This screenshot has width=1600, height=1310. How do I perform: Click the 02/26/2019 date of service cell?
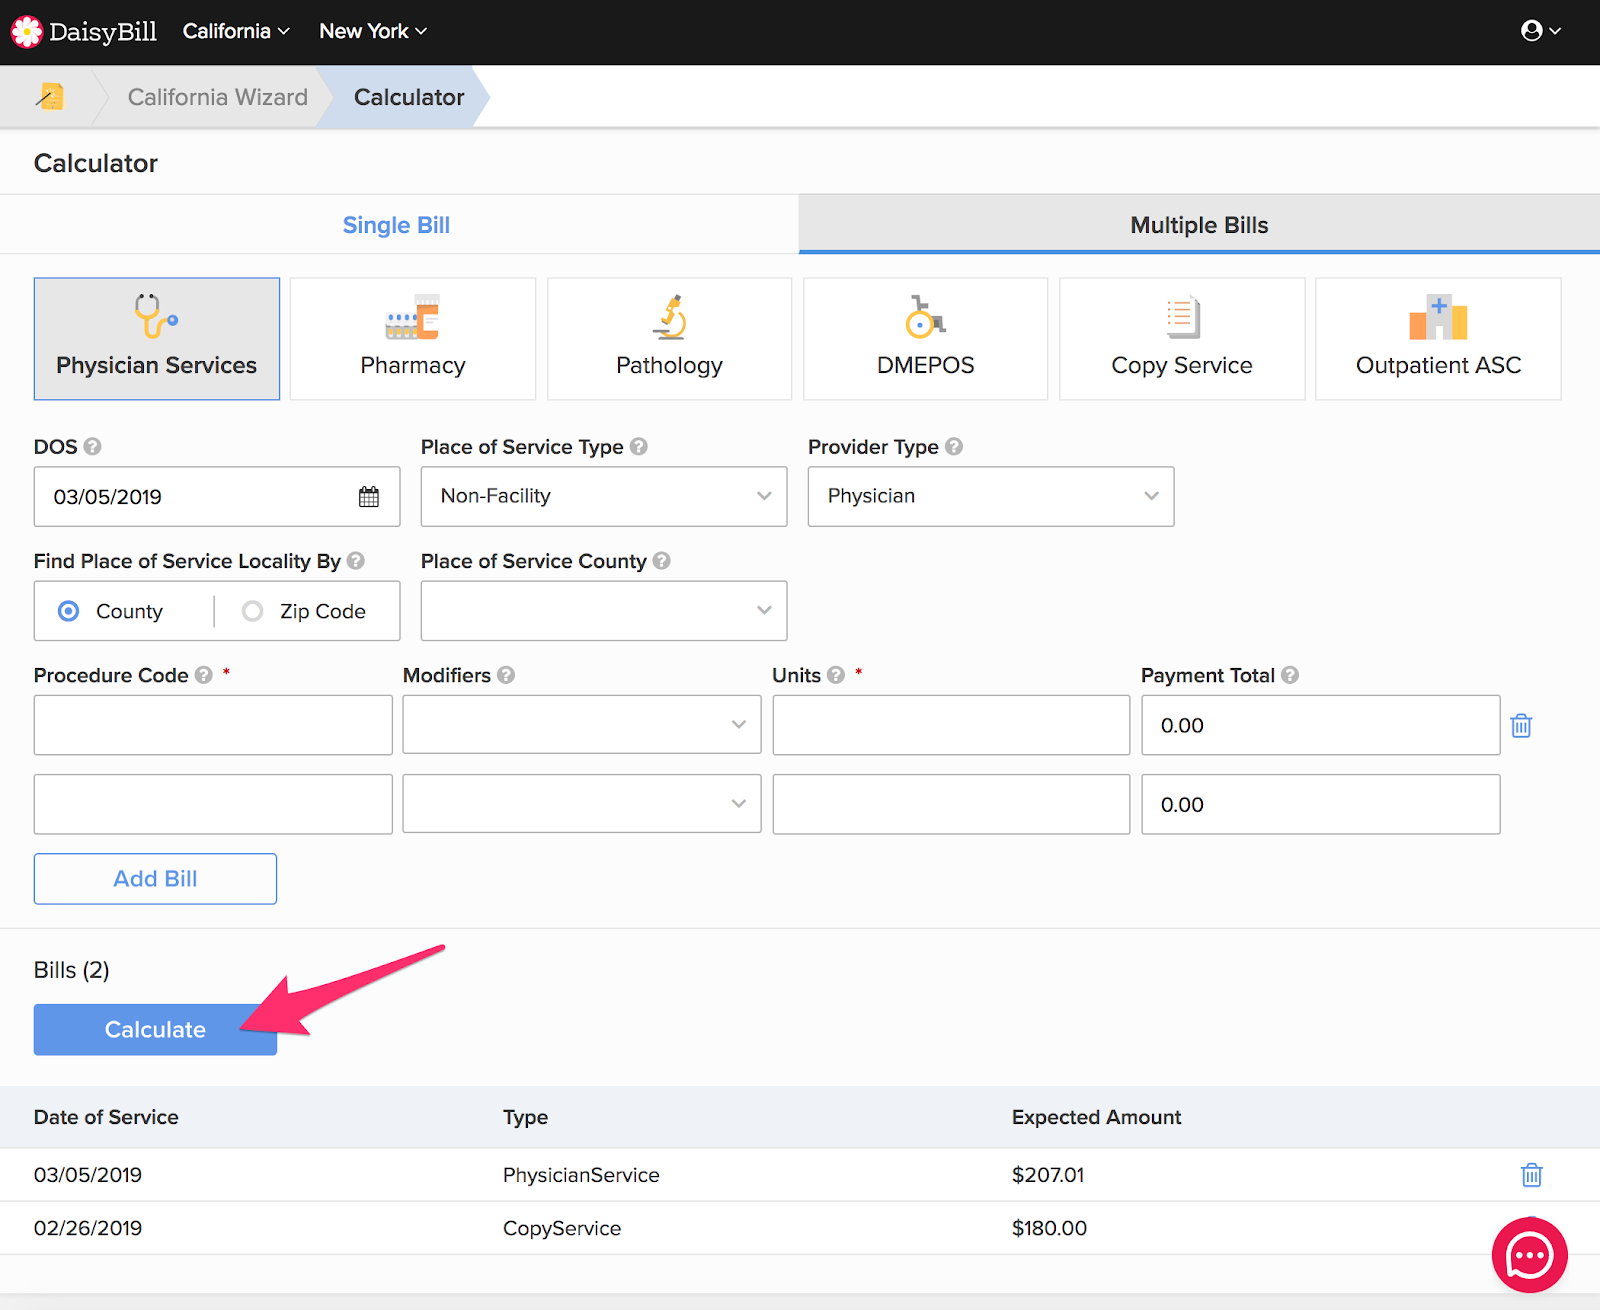tap(88, 1228)
